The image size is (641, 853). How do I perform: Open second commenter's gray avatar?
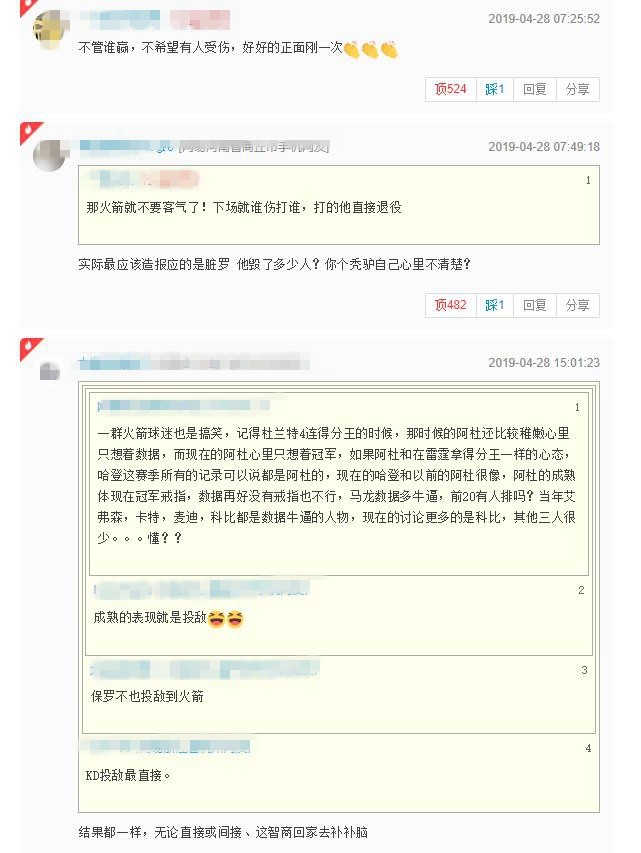pyautogui.click(x=50, y=156)
